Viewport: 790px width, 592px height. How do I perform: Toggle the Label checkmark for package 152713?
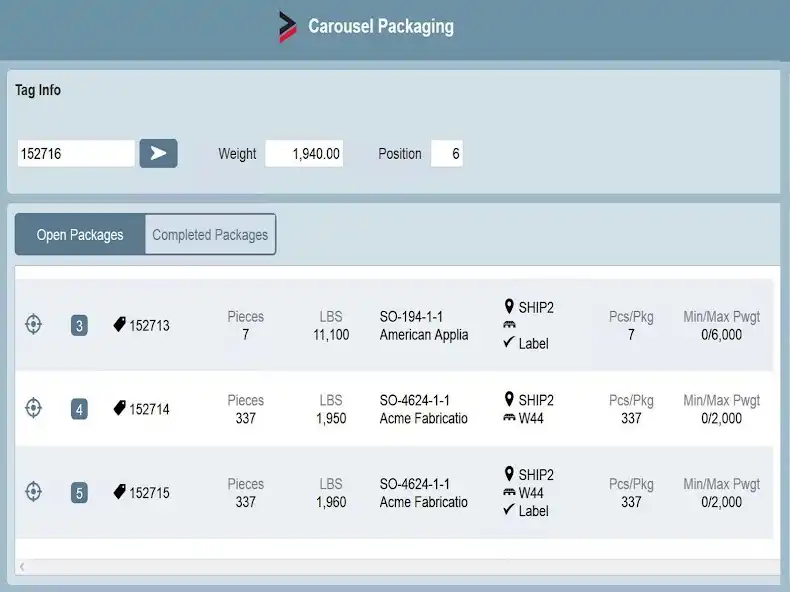(509, 343)
